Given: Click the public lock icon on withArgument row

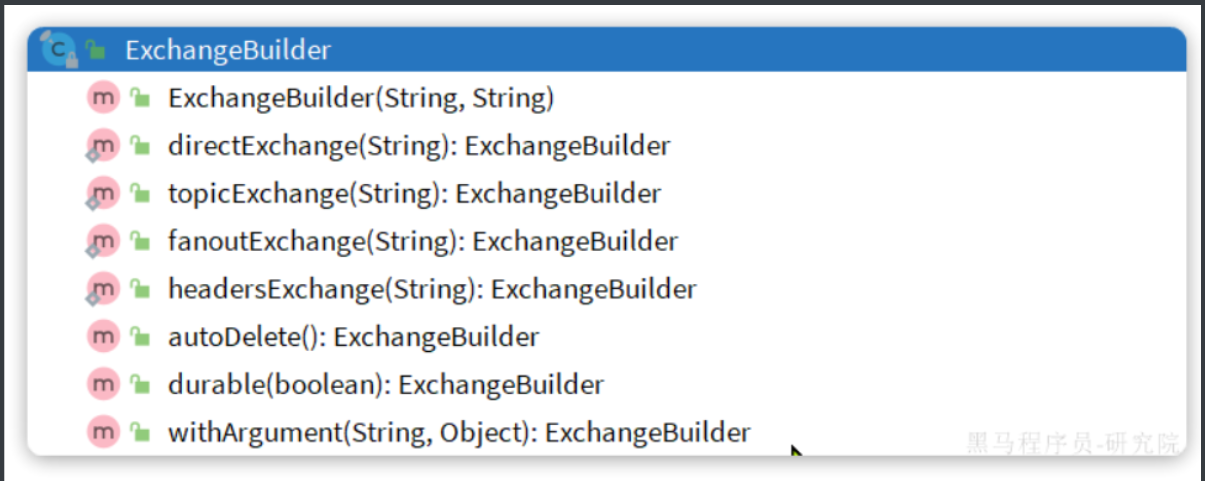Looking at the screenshot, I should tap(140, 433).
